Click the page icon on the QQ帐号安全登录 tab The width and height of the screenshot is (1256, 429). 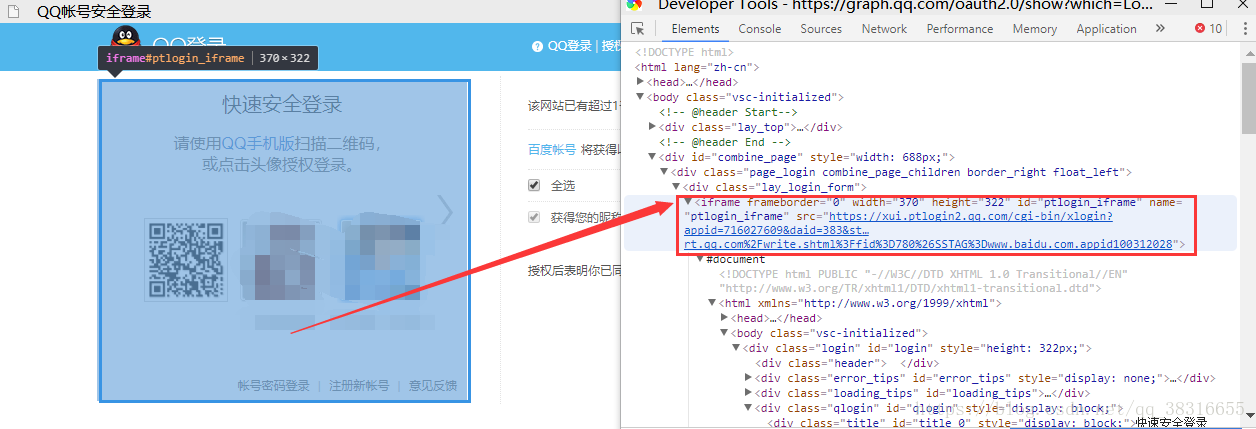coord(12,12)
